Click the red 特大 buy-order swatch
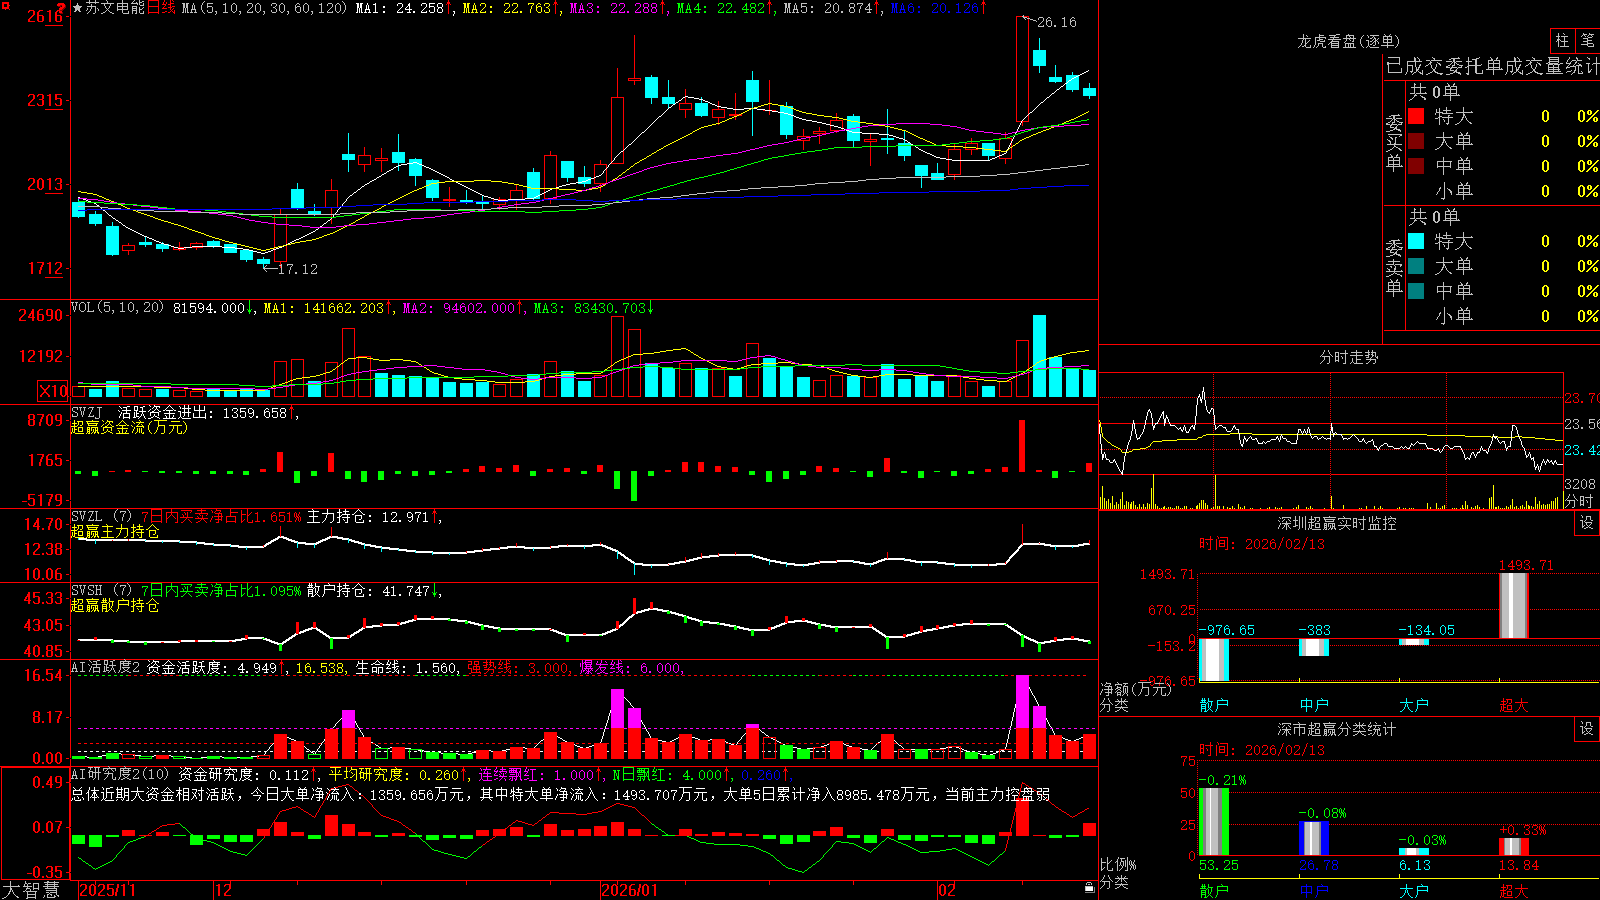 (x=1416, y=116)
